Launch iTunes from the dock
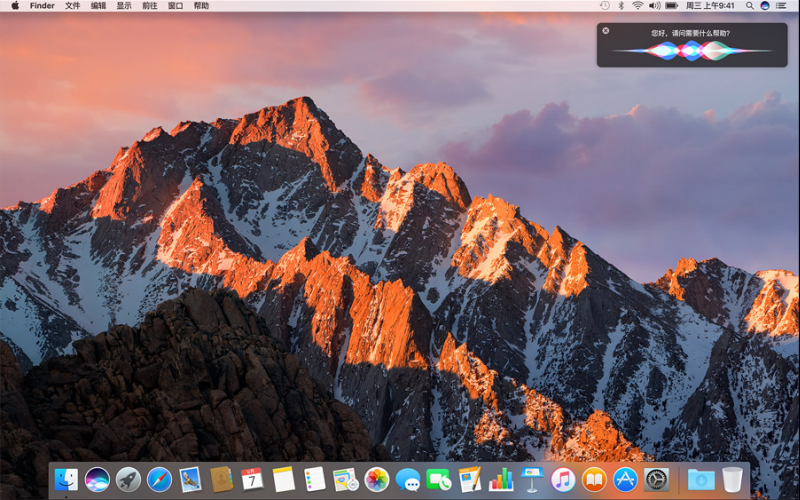 [563, 480]
